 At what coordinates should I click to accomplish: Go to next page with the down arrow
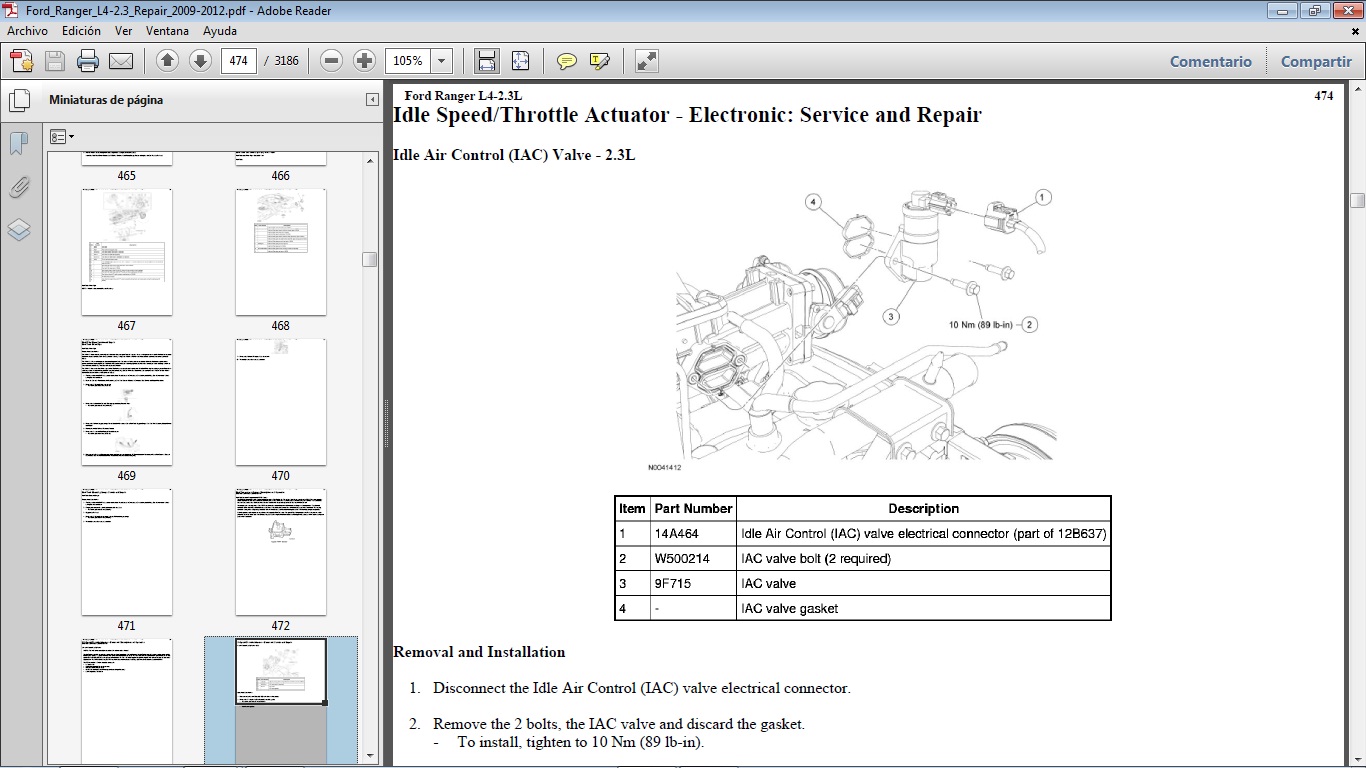(x=200, y=61)
